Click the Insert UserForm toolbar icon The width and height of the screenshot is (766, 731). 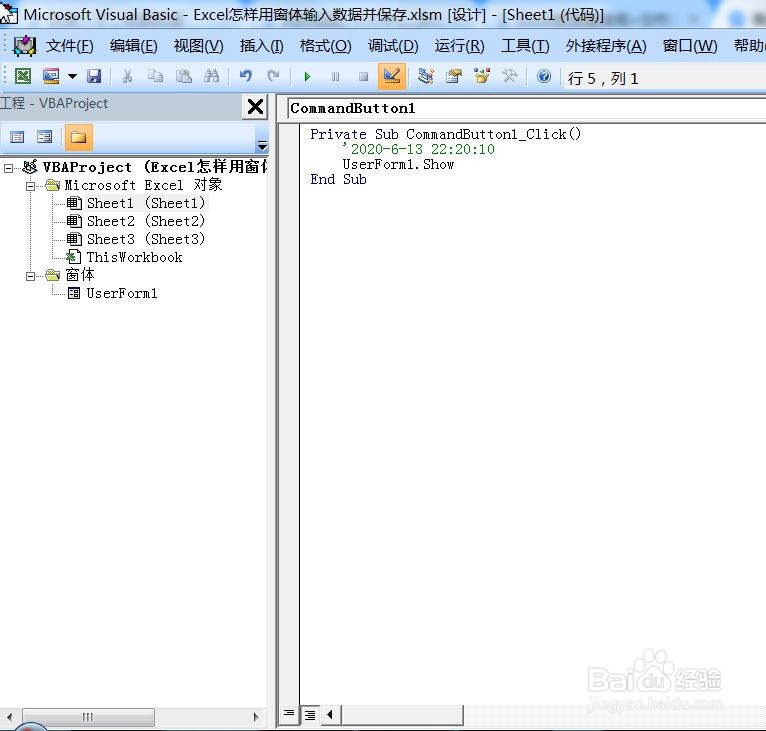[51, 76]
